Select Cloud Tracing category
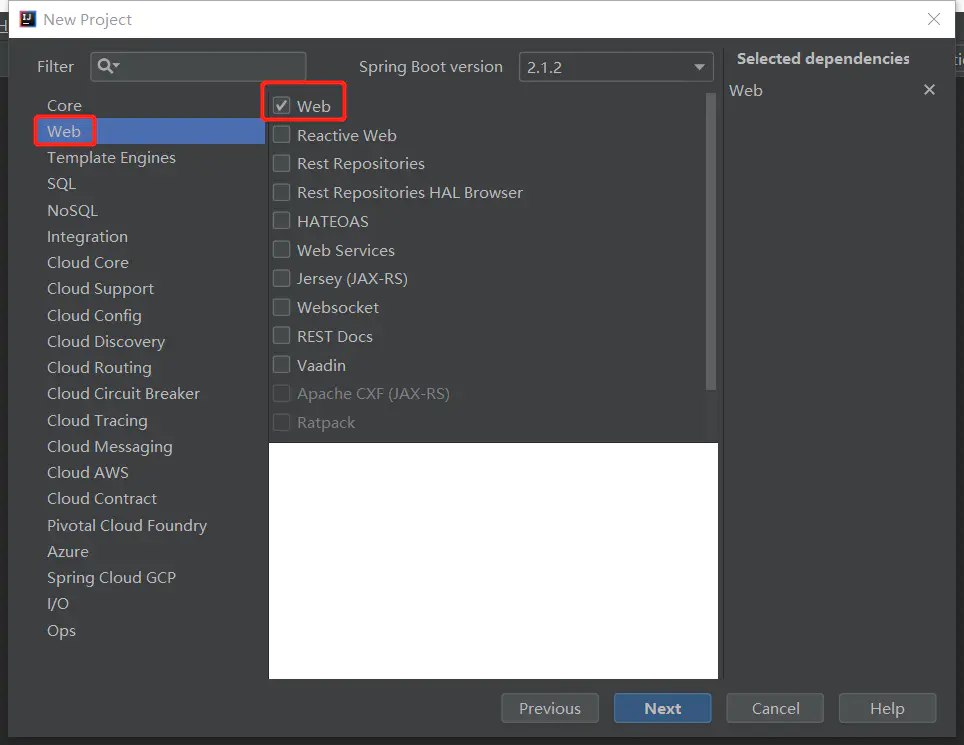 coord(97,420)
